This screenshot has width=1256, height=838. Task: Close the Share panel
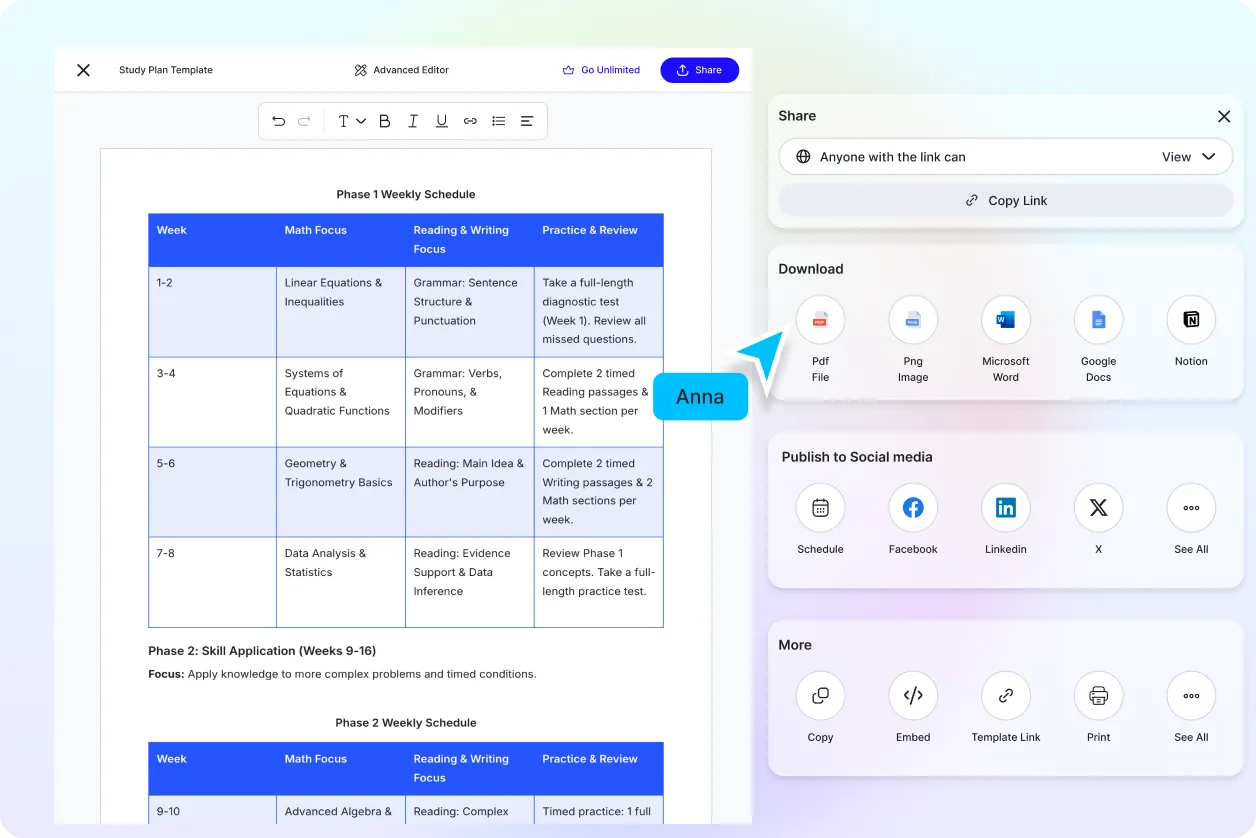1224,116
